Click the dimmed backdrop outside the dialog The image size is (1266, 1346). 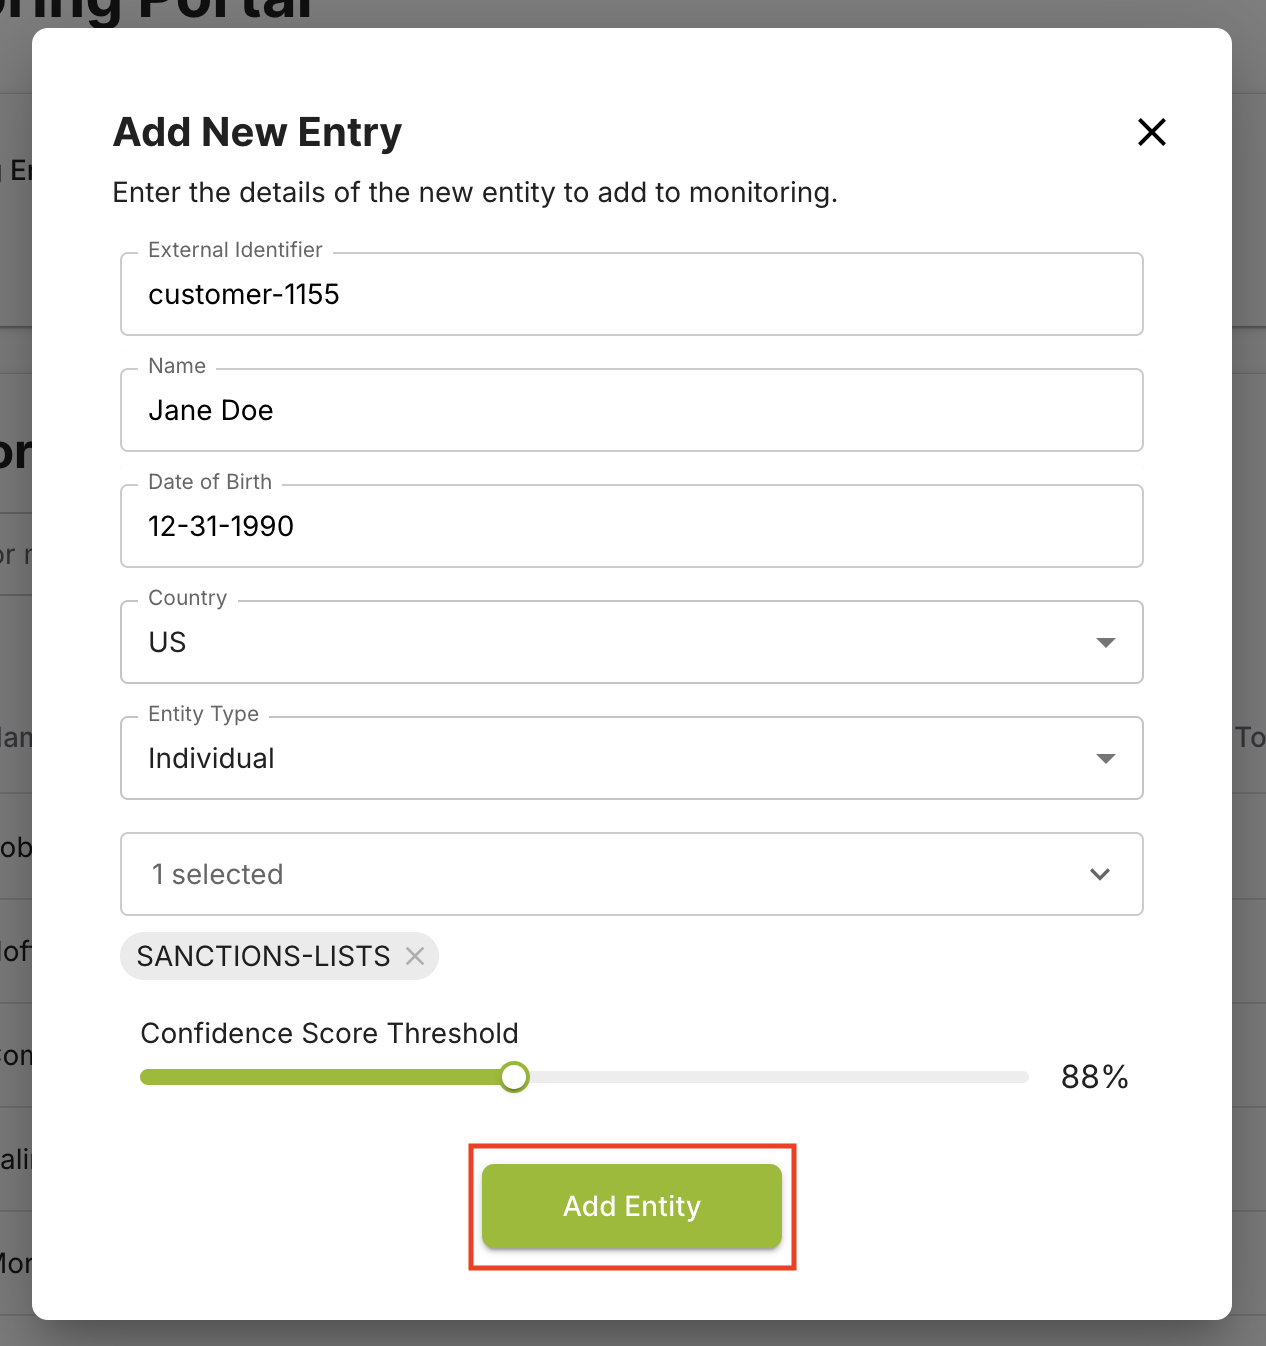pyautogui.click(x=1249, y=500)
